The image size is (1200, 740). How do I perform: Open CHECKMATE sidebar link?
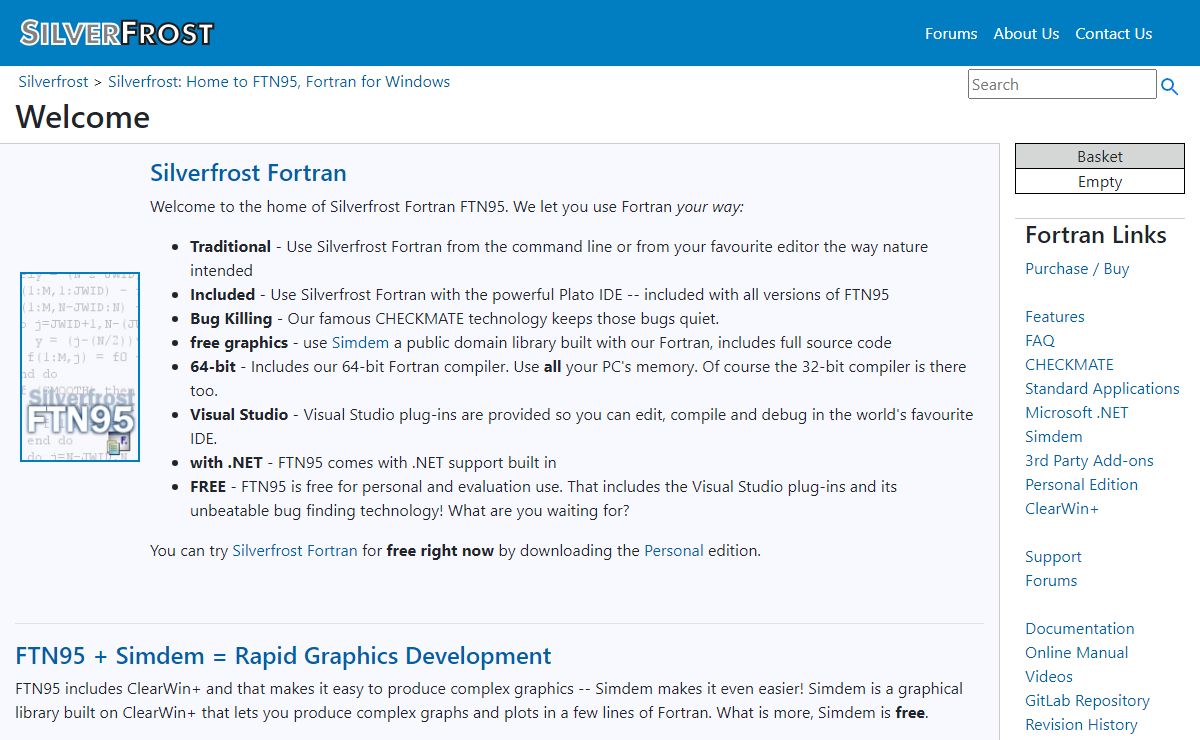1069,364
